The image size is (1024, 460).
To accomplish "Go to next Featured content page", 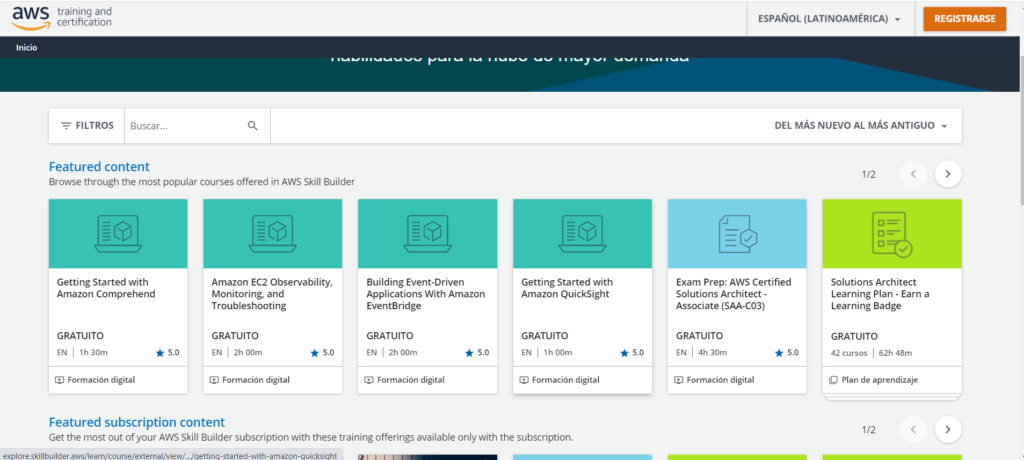I will 948,174.
